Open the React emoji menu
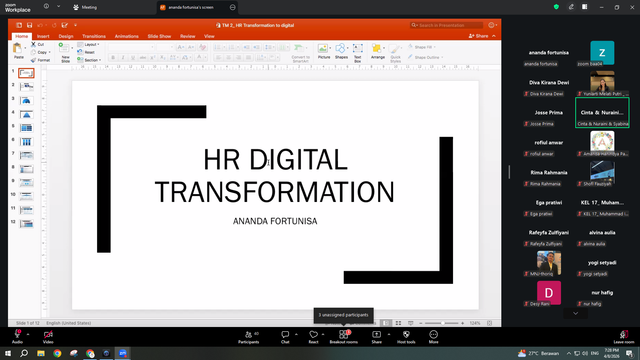Image resolution: width=640 pixels, height=360 pixels. [x=313, y=337]
